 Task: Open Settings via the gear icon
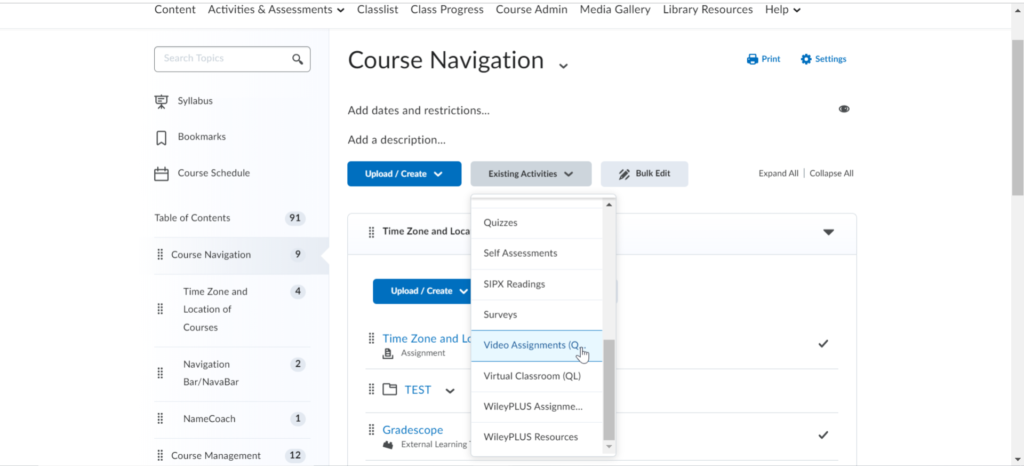coord(806,59)
